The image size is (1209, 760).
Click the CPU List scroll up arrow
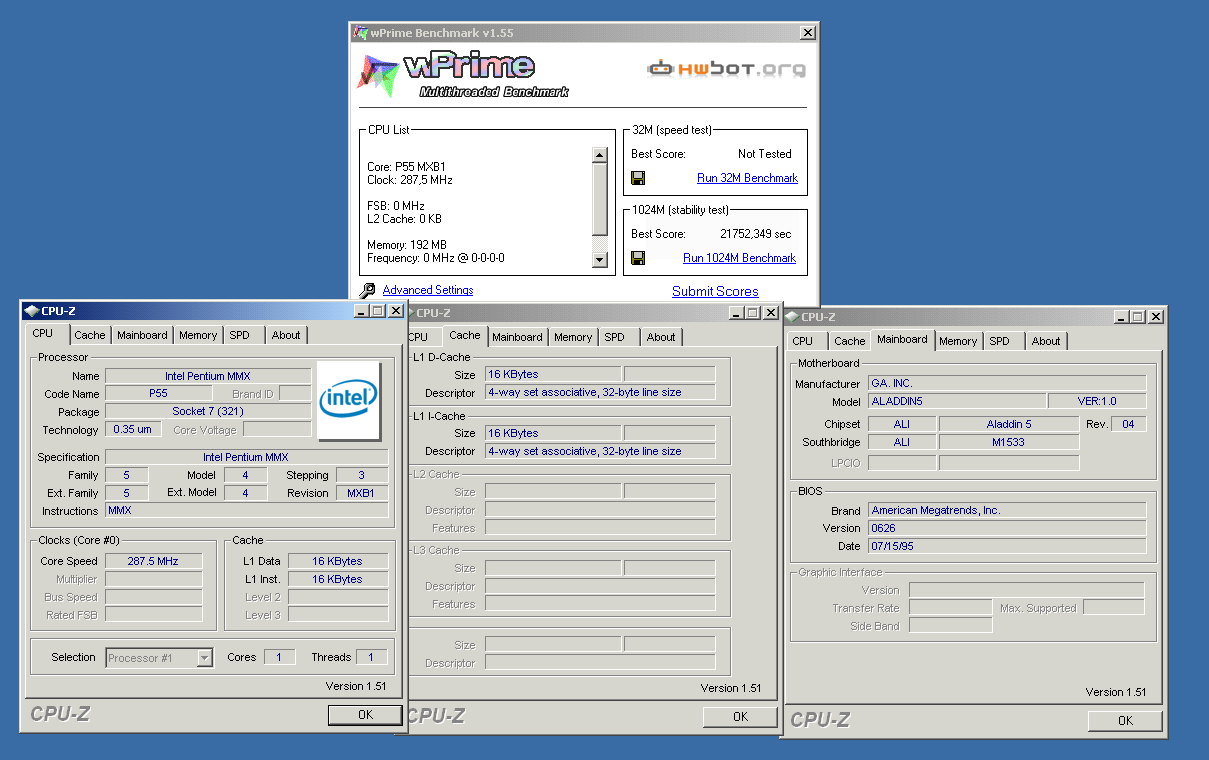point(600,155)
